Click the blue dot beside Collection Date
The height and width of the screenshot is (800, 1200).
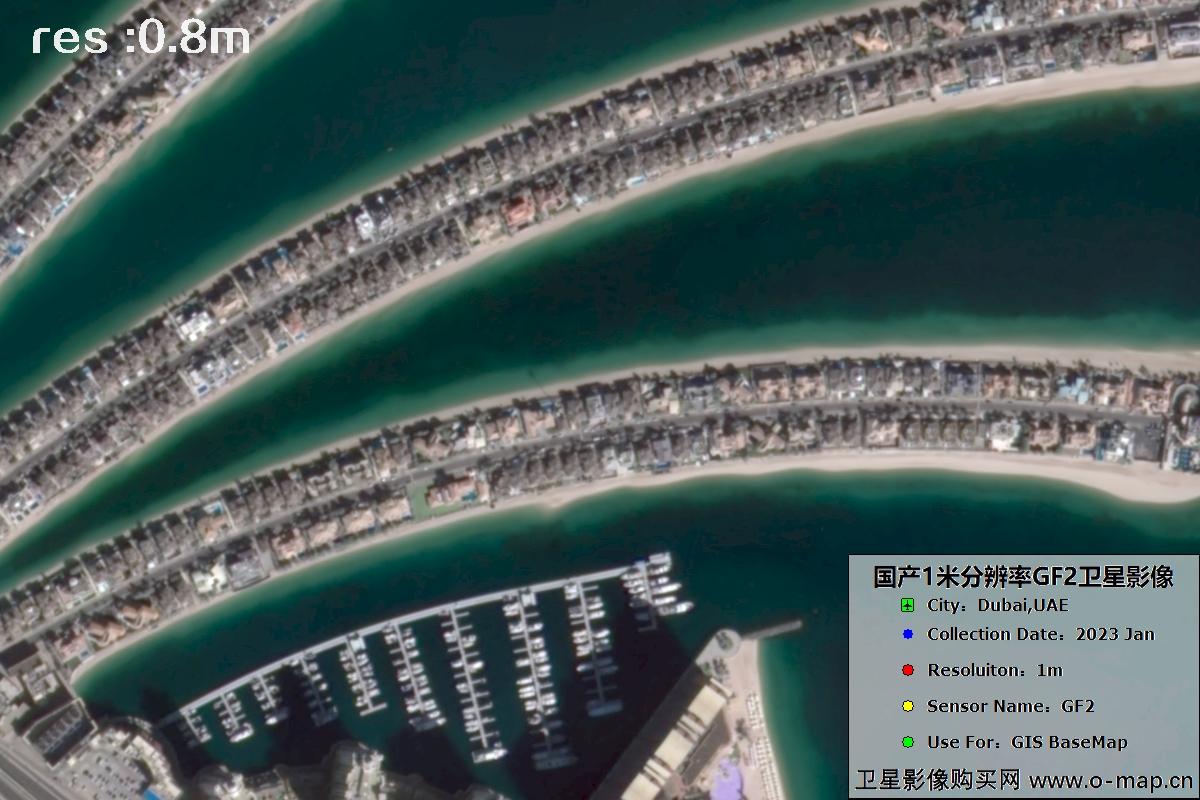(x=907, y=635)
